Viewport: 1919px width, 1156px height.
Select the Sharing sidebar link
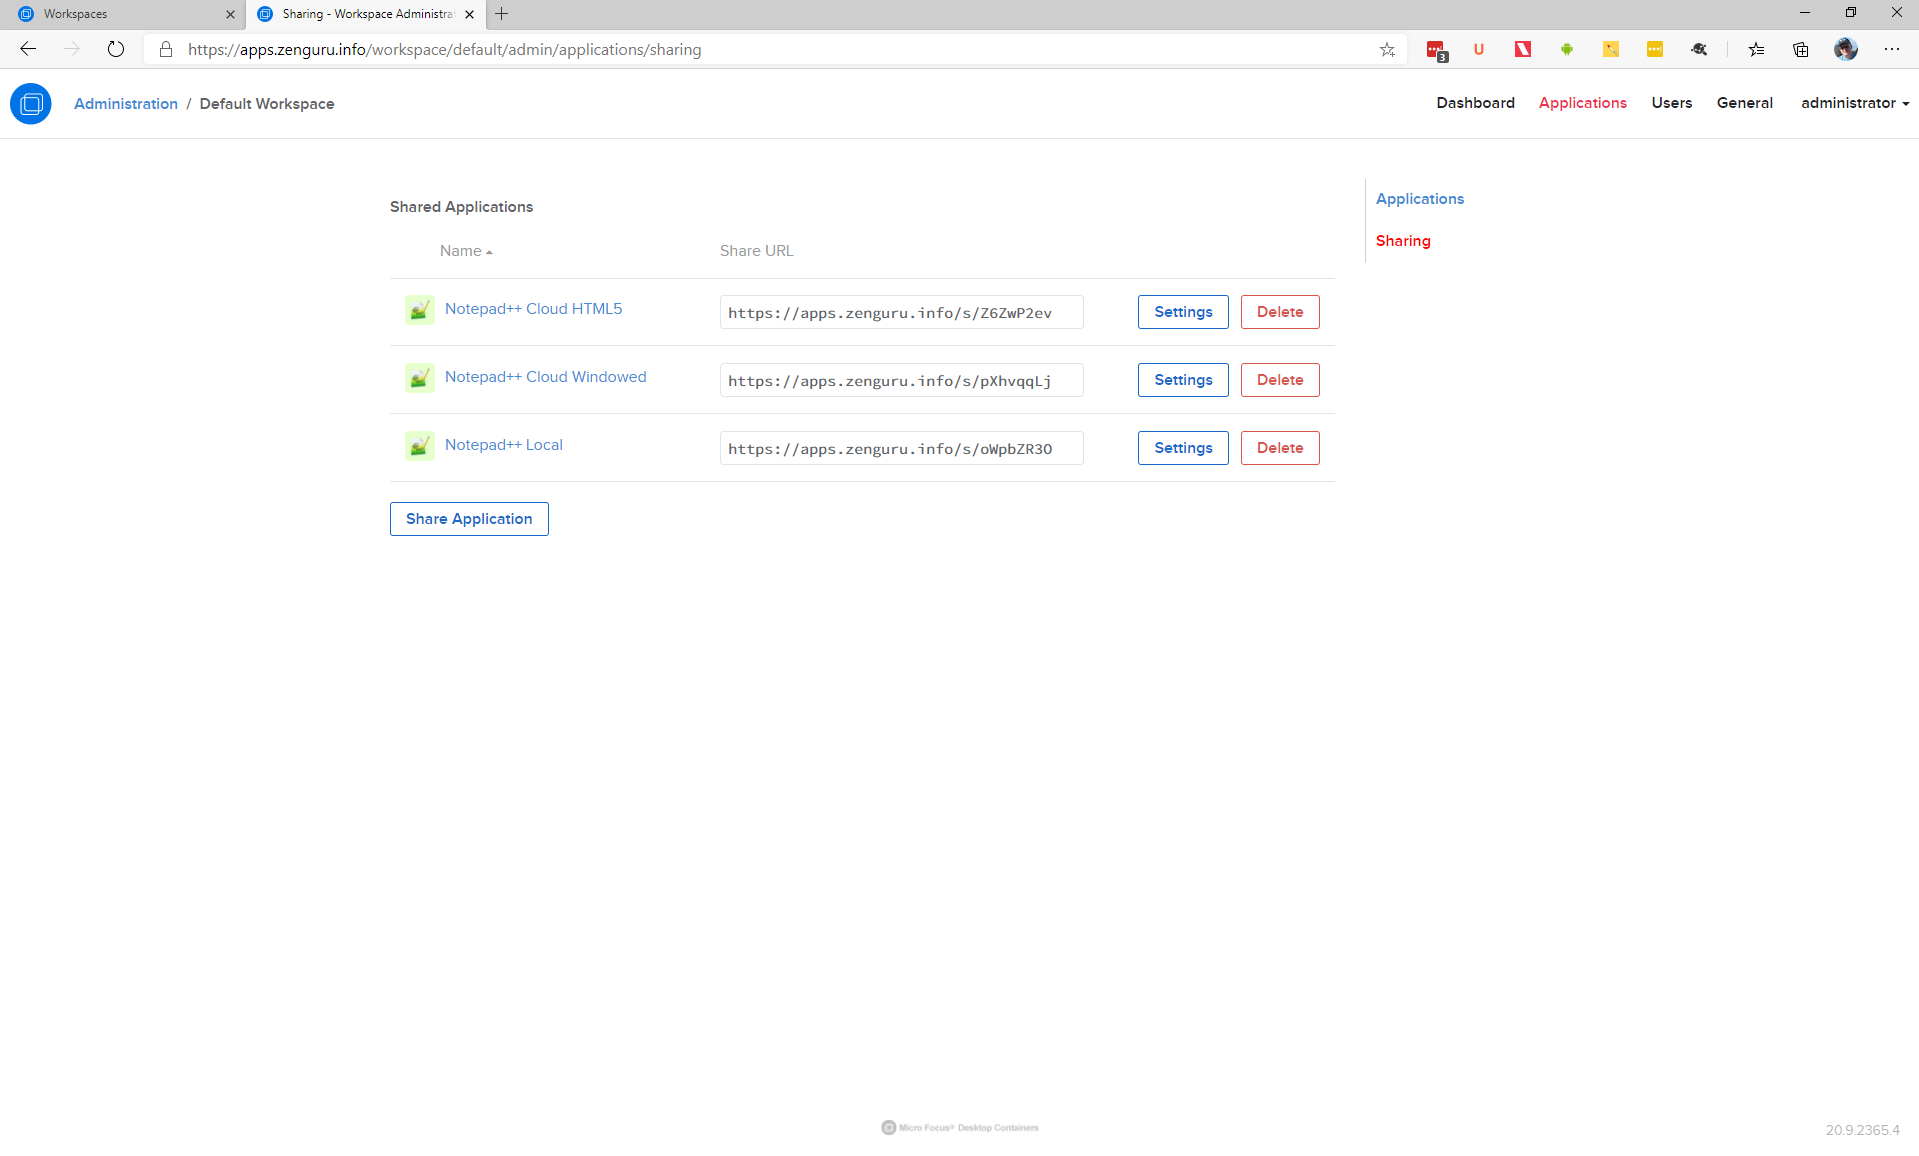tap(1403, 241)
